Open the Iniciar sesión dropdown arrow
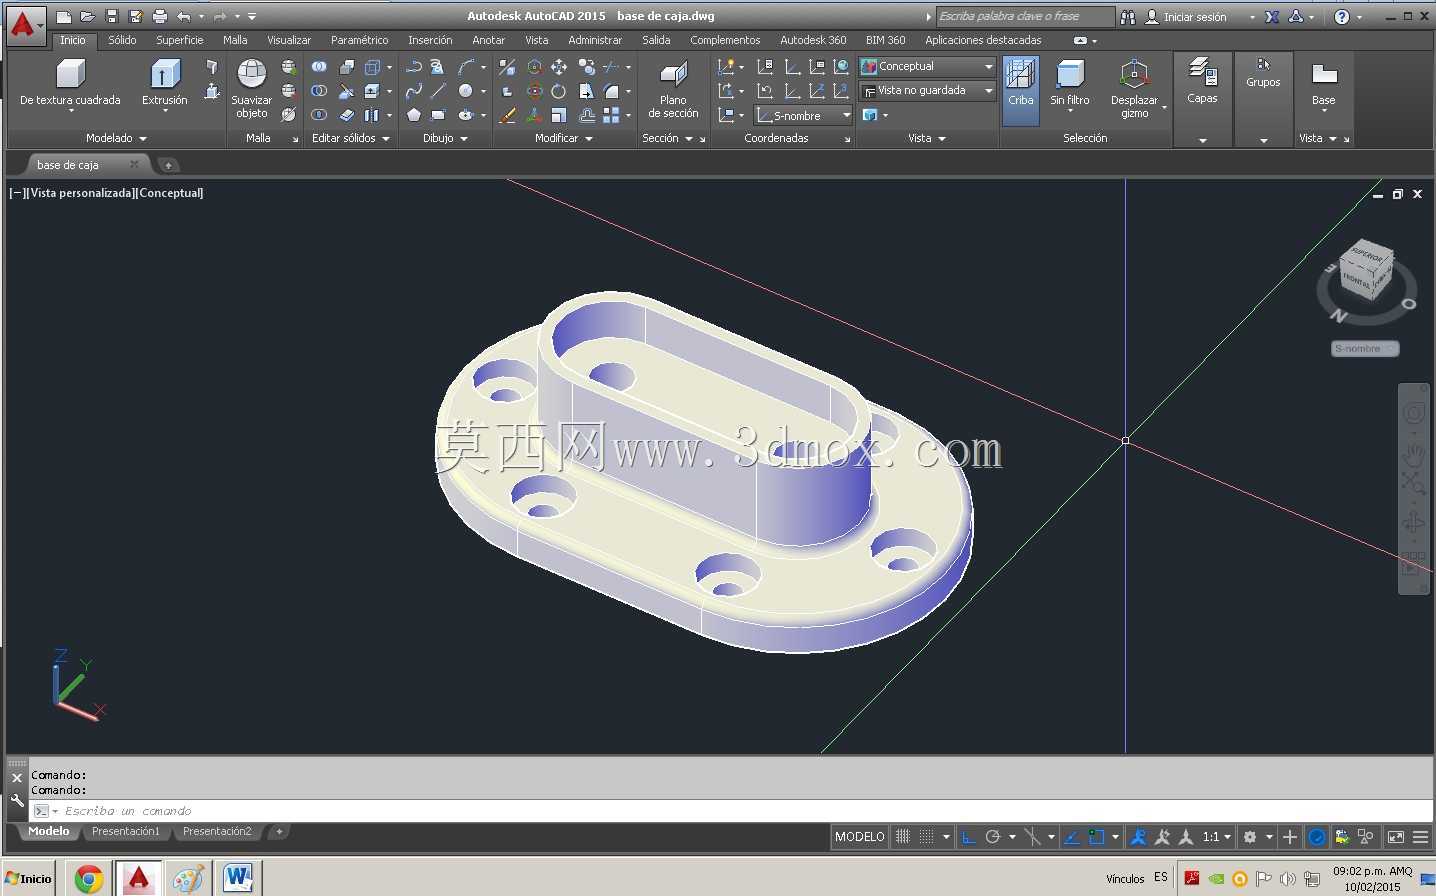 click(x=1252, y=17)
